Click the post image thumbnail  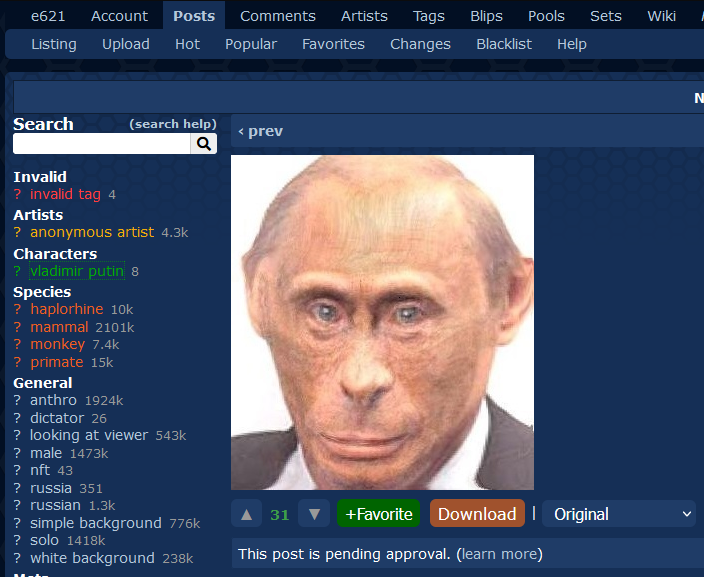(382, 322)
